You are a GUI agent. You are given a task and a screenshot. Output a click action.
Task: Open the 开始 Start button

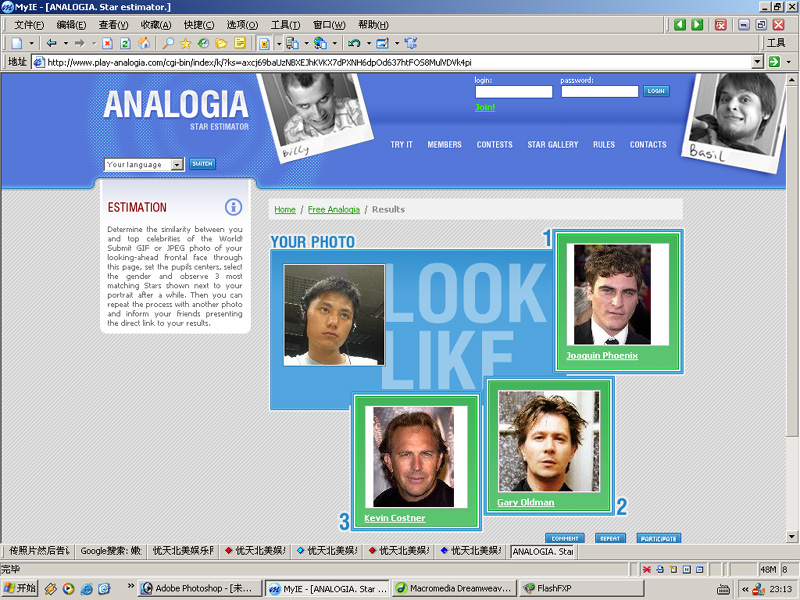(x=20, y=589)
